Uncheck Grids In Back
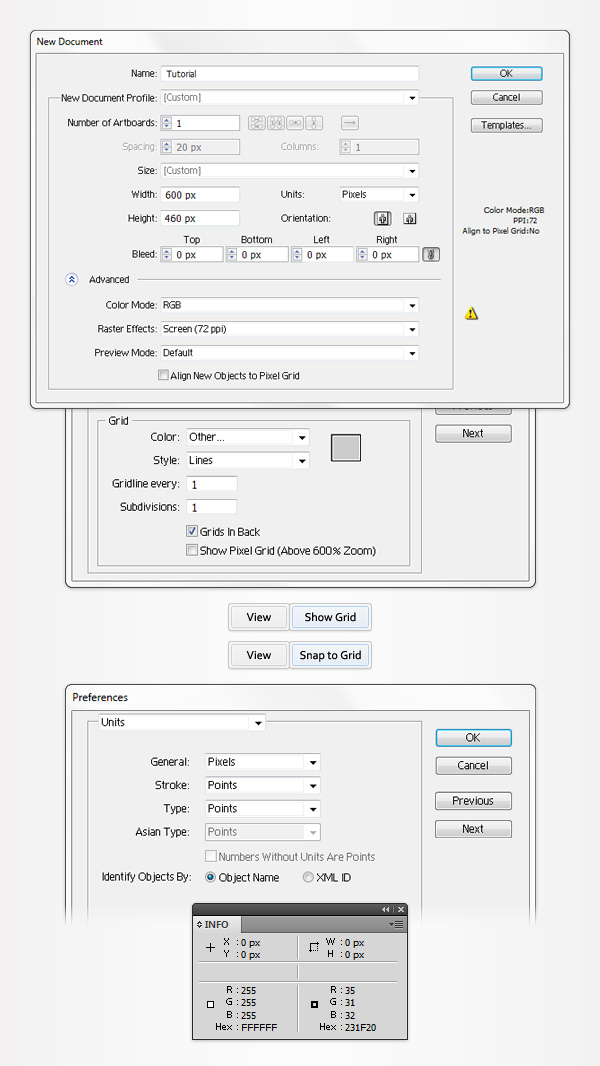 (192, 532)
